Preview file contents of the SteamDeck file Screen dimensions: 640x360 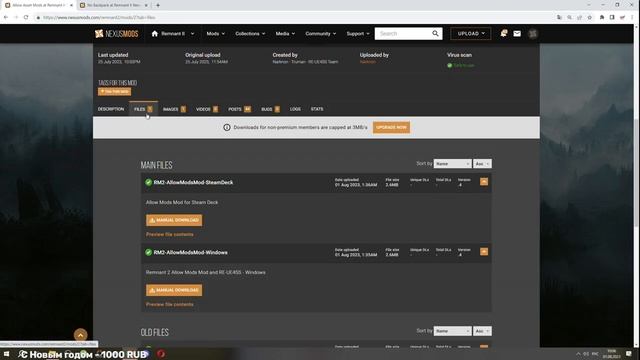tap(169, 235)
